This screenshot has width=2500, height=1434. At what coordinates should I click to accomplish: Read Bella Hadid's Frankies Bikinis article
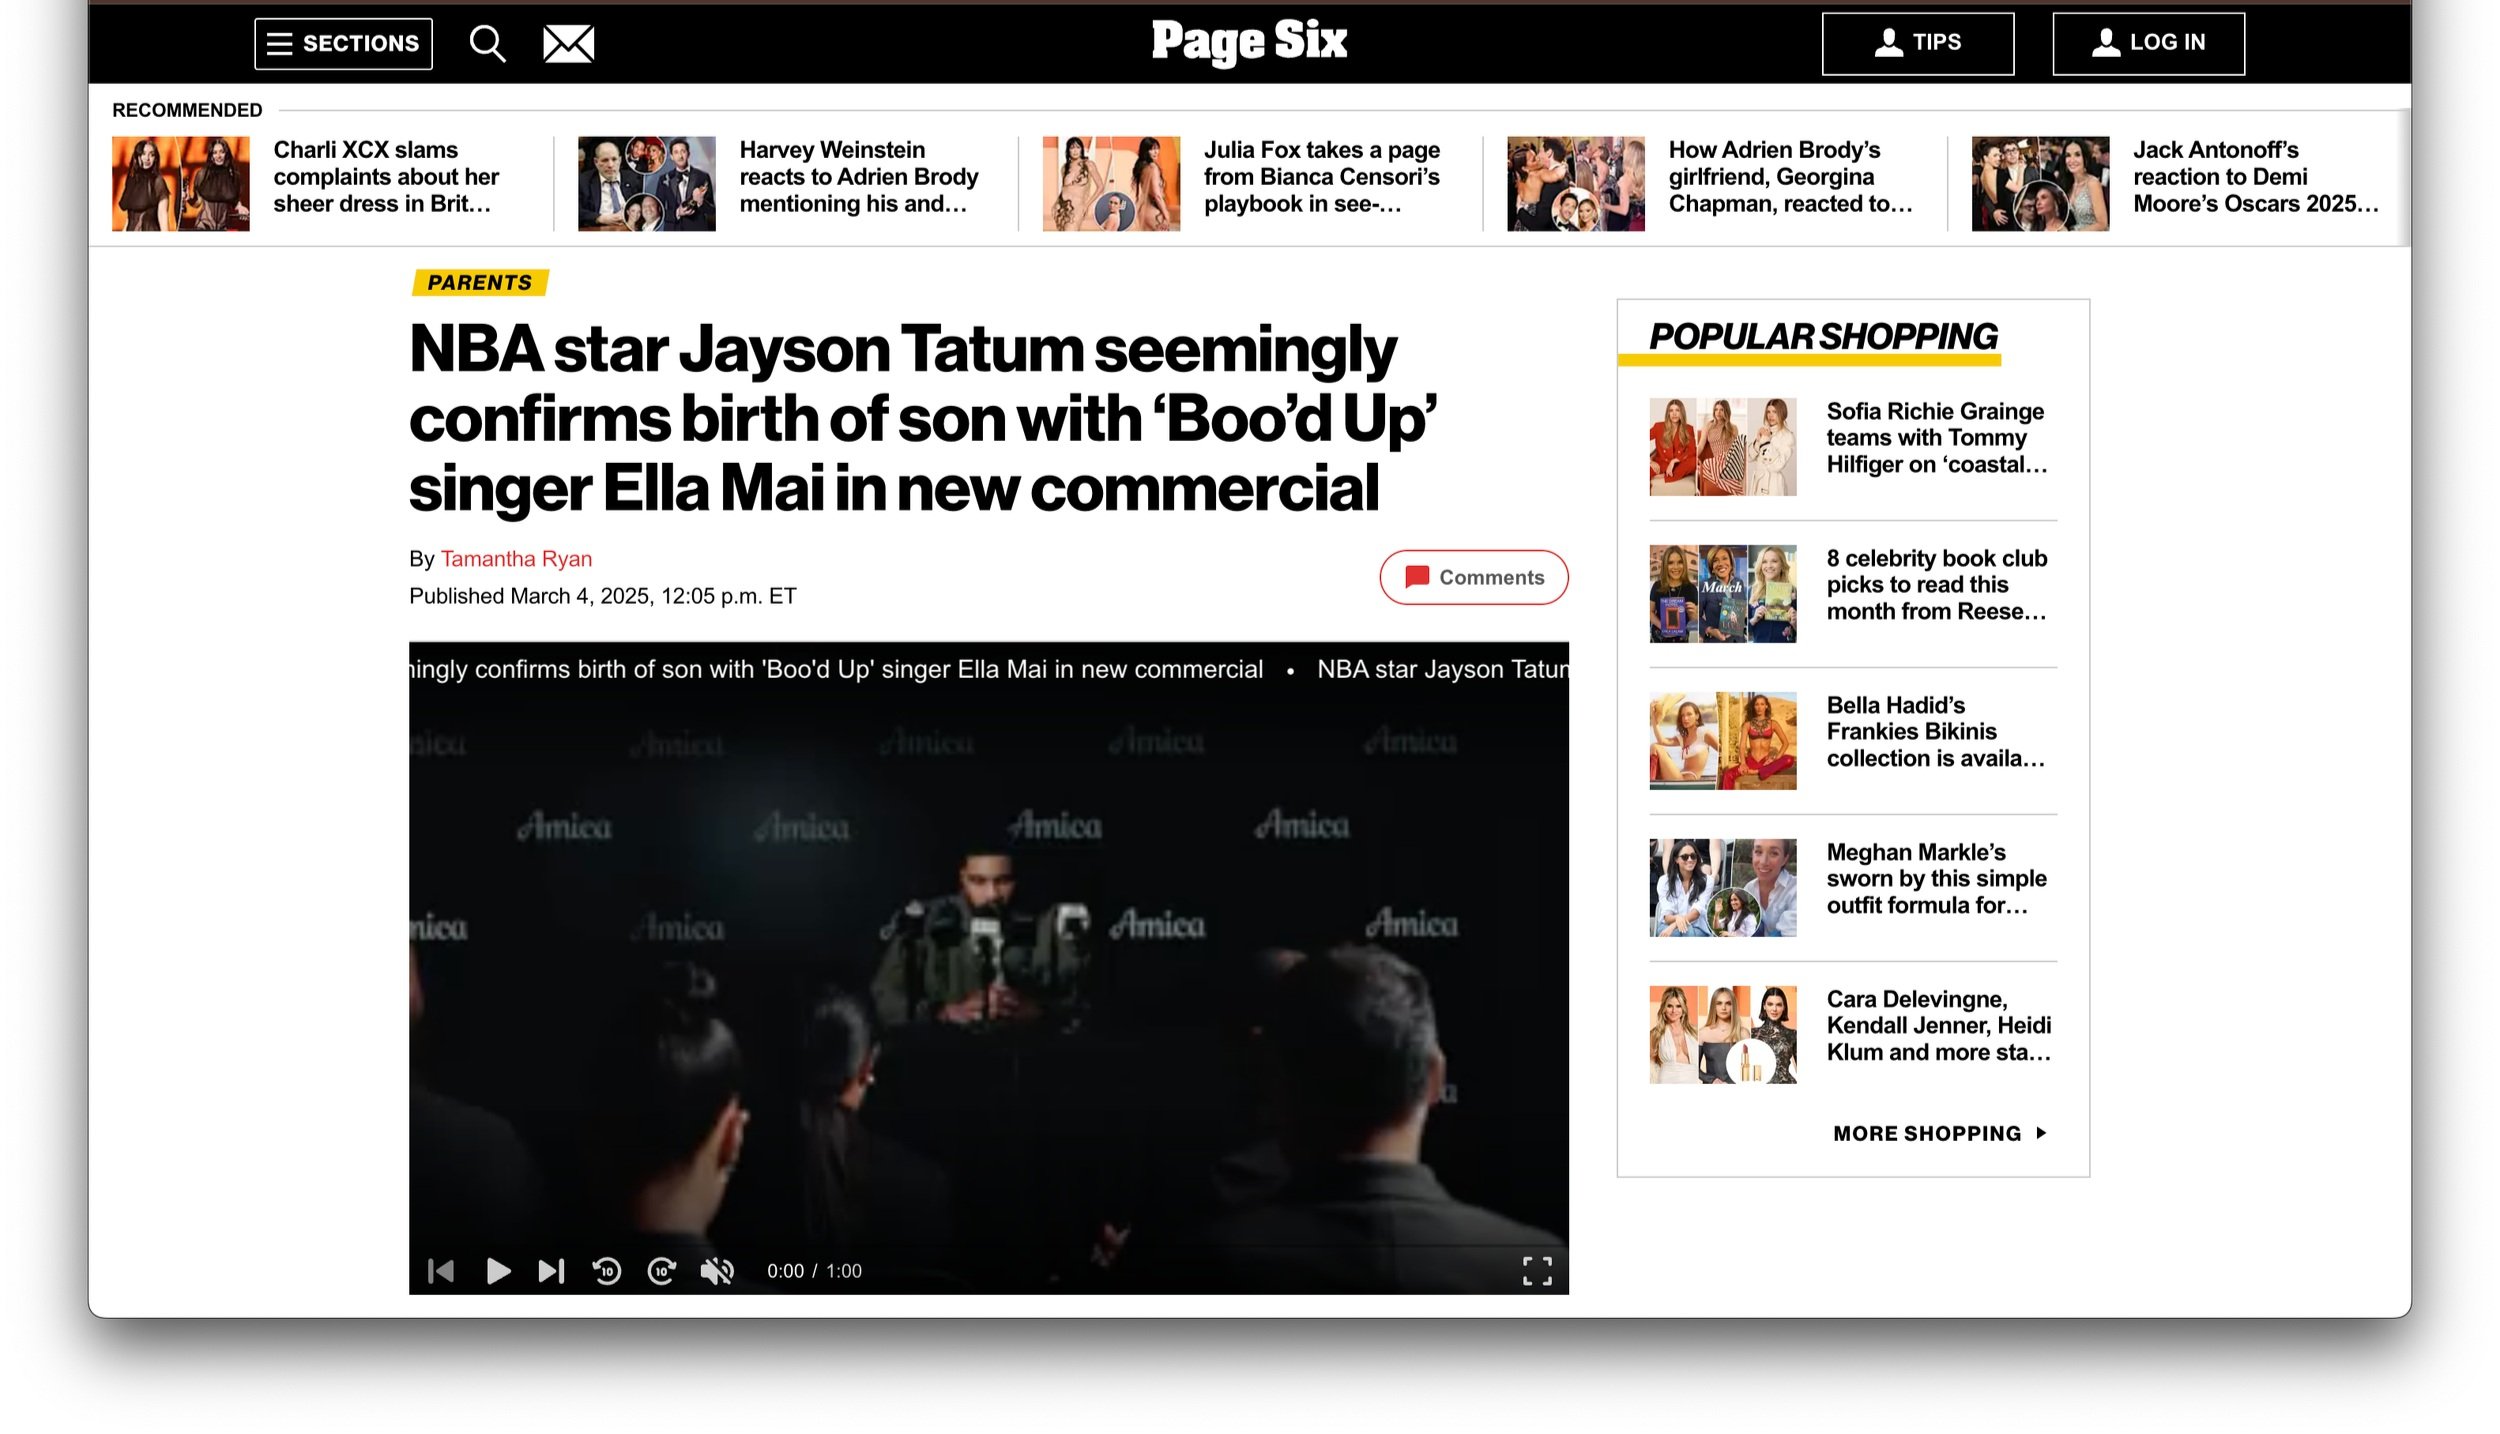click(x=1935, y=732)
